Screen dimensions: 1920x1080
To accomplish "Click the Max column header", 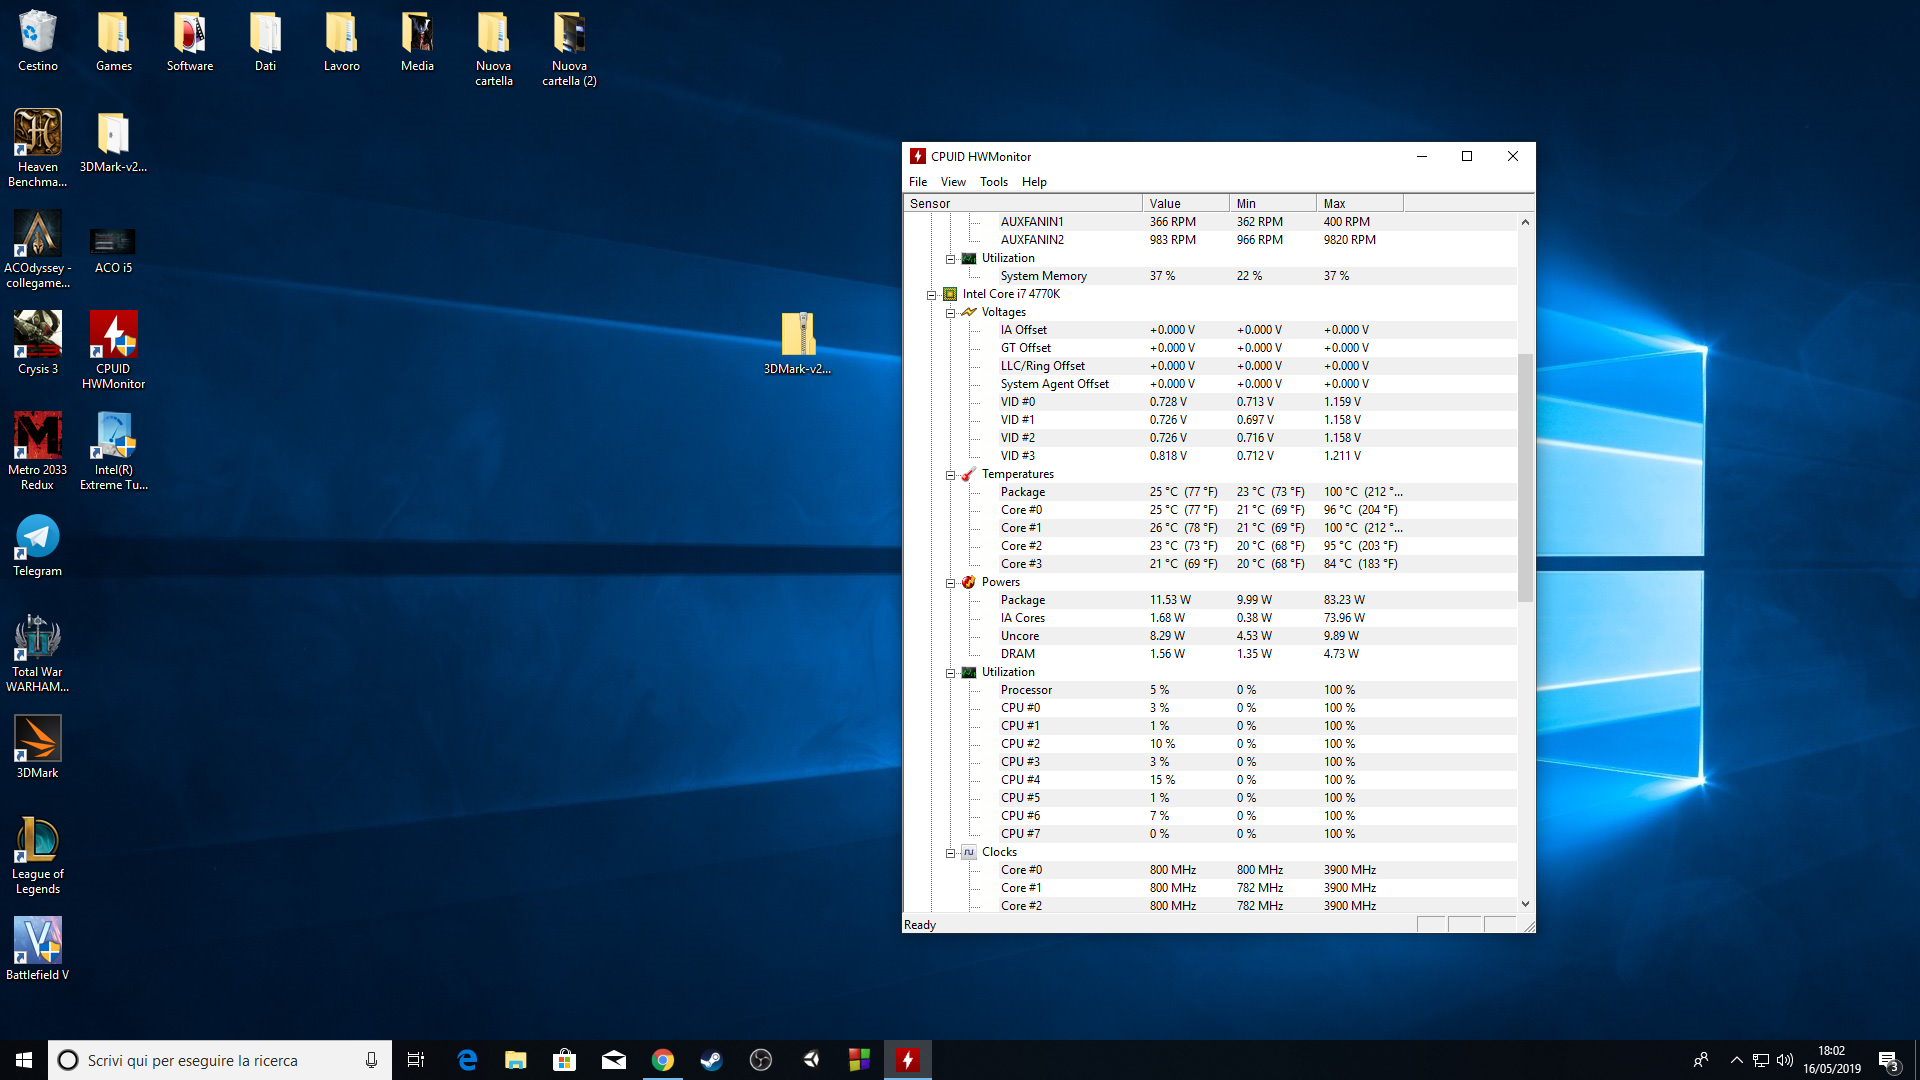I will pyautogui.click(x=1360, y=203).
